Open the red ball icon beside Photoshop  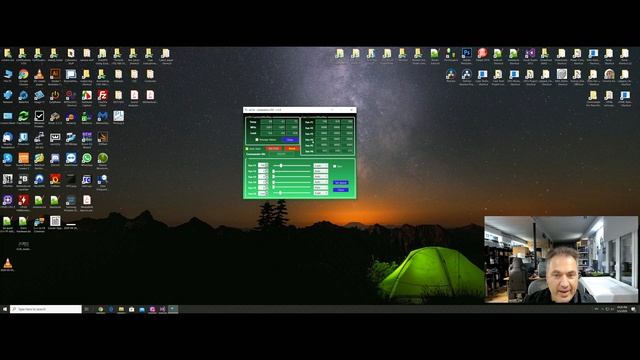tap(482, 53)
